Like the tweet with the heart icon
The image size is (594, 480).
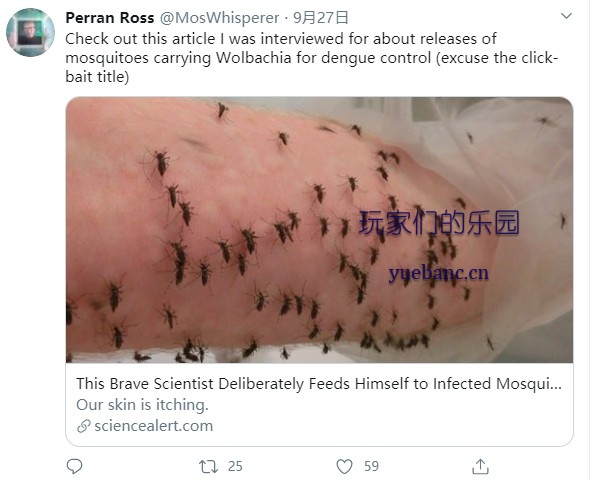coord(344,466)
